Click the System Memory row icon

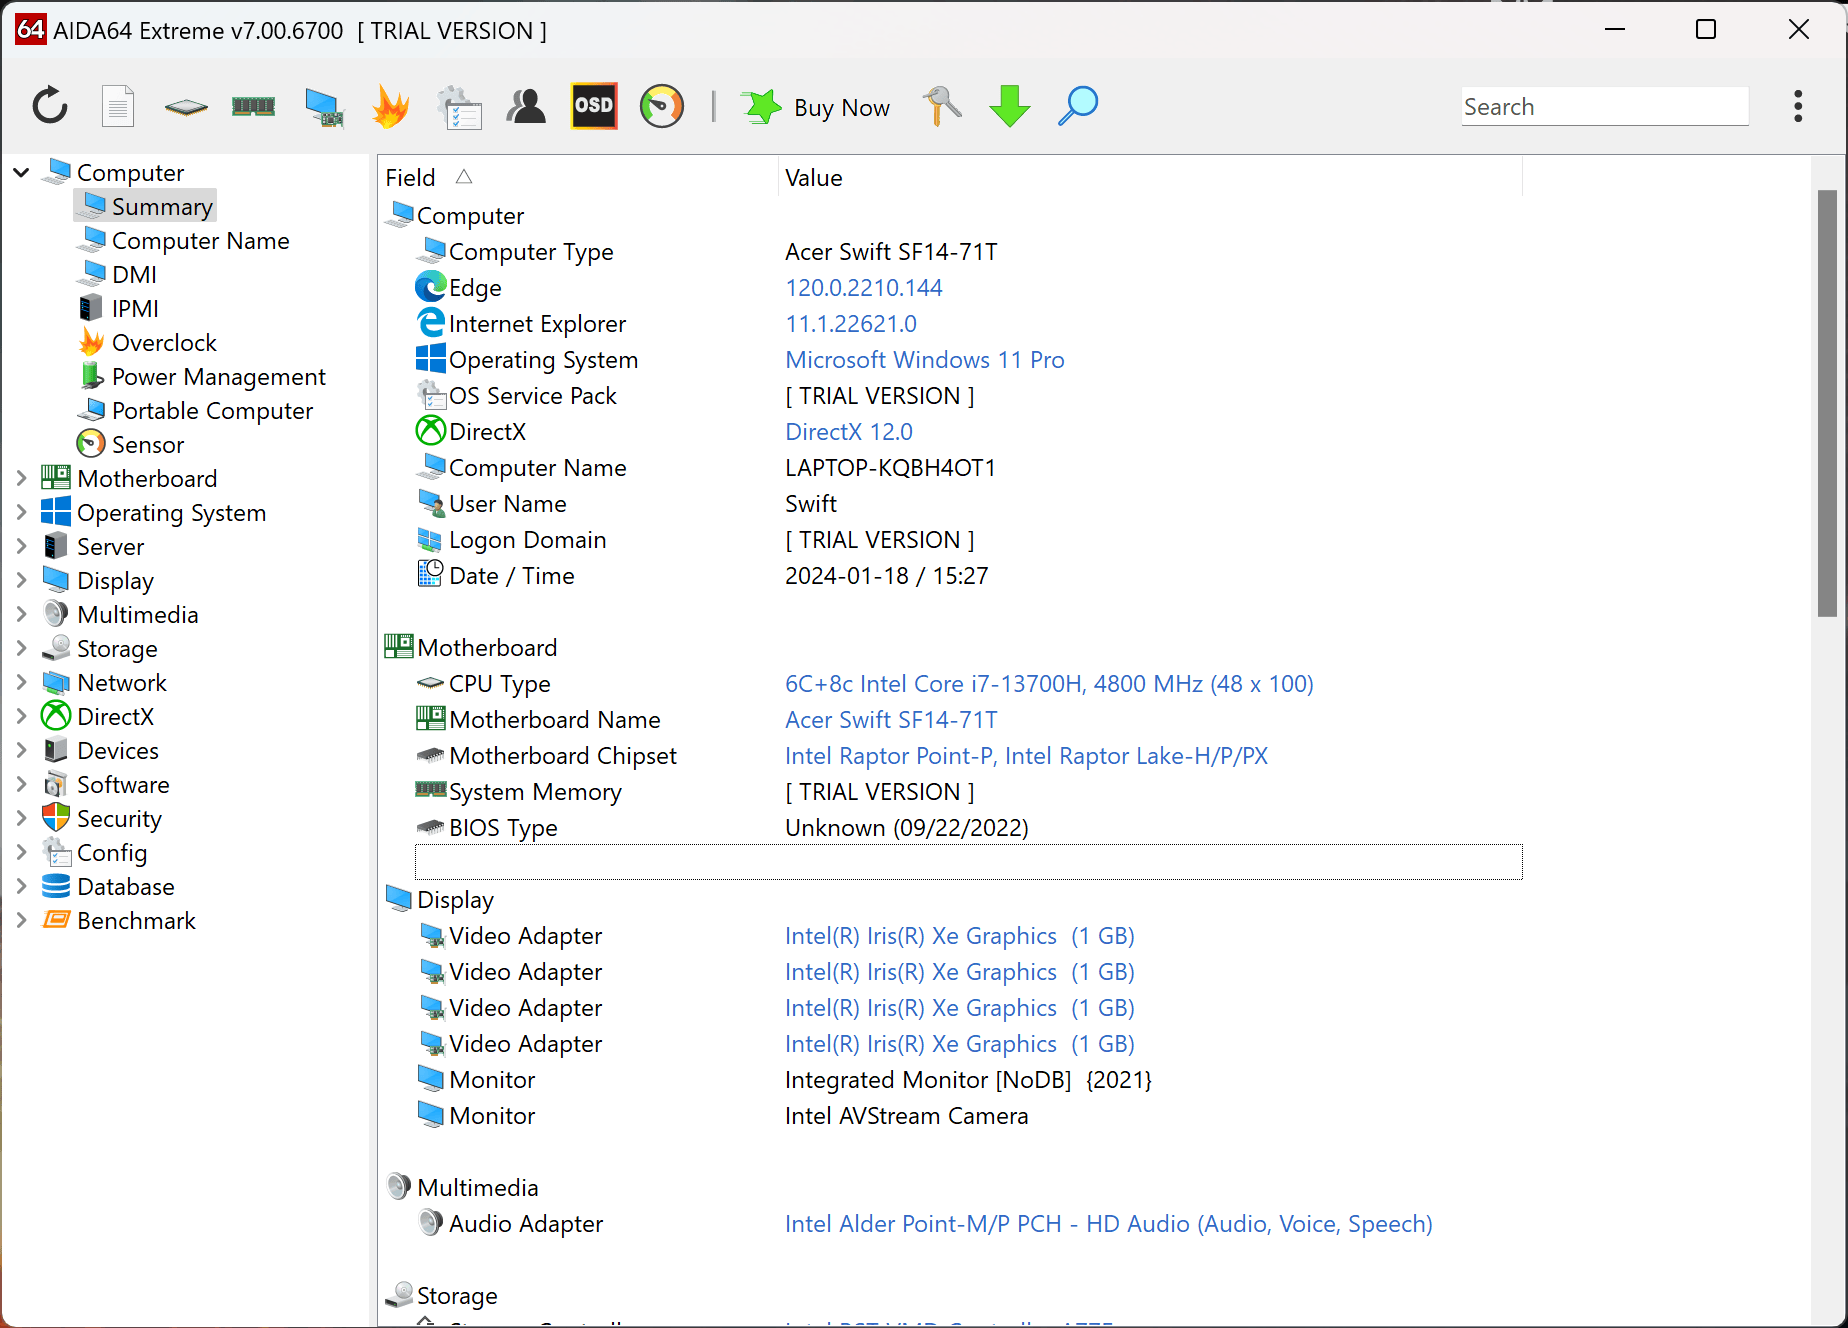click(x=431, y=790)
